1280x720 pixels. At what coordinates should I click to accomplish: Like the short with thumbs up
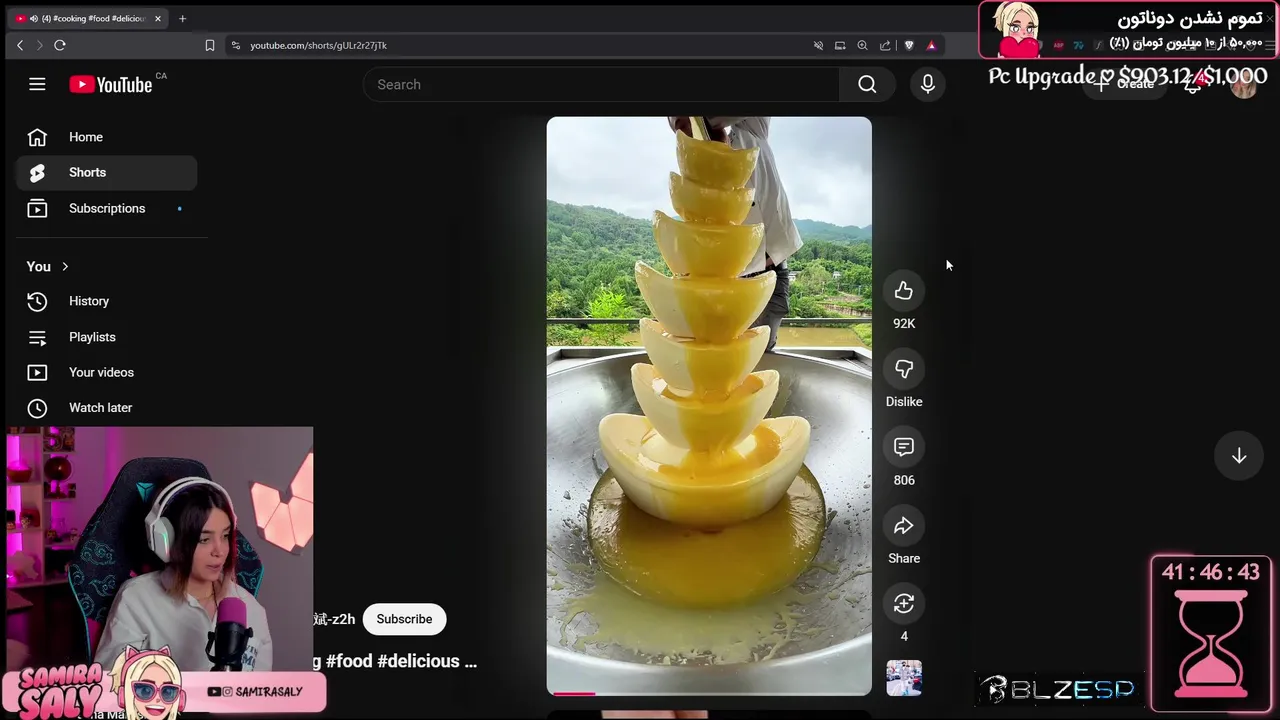[904, 291]
